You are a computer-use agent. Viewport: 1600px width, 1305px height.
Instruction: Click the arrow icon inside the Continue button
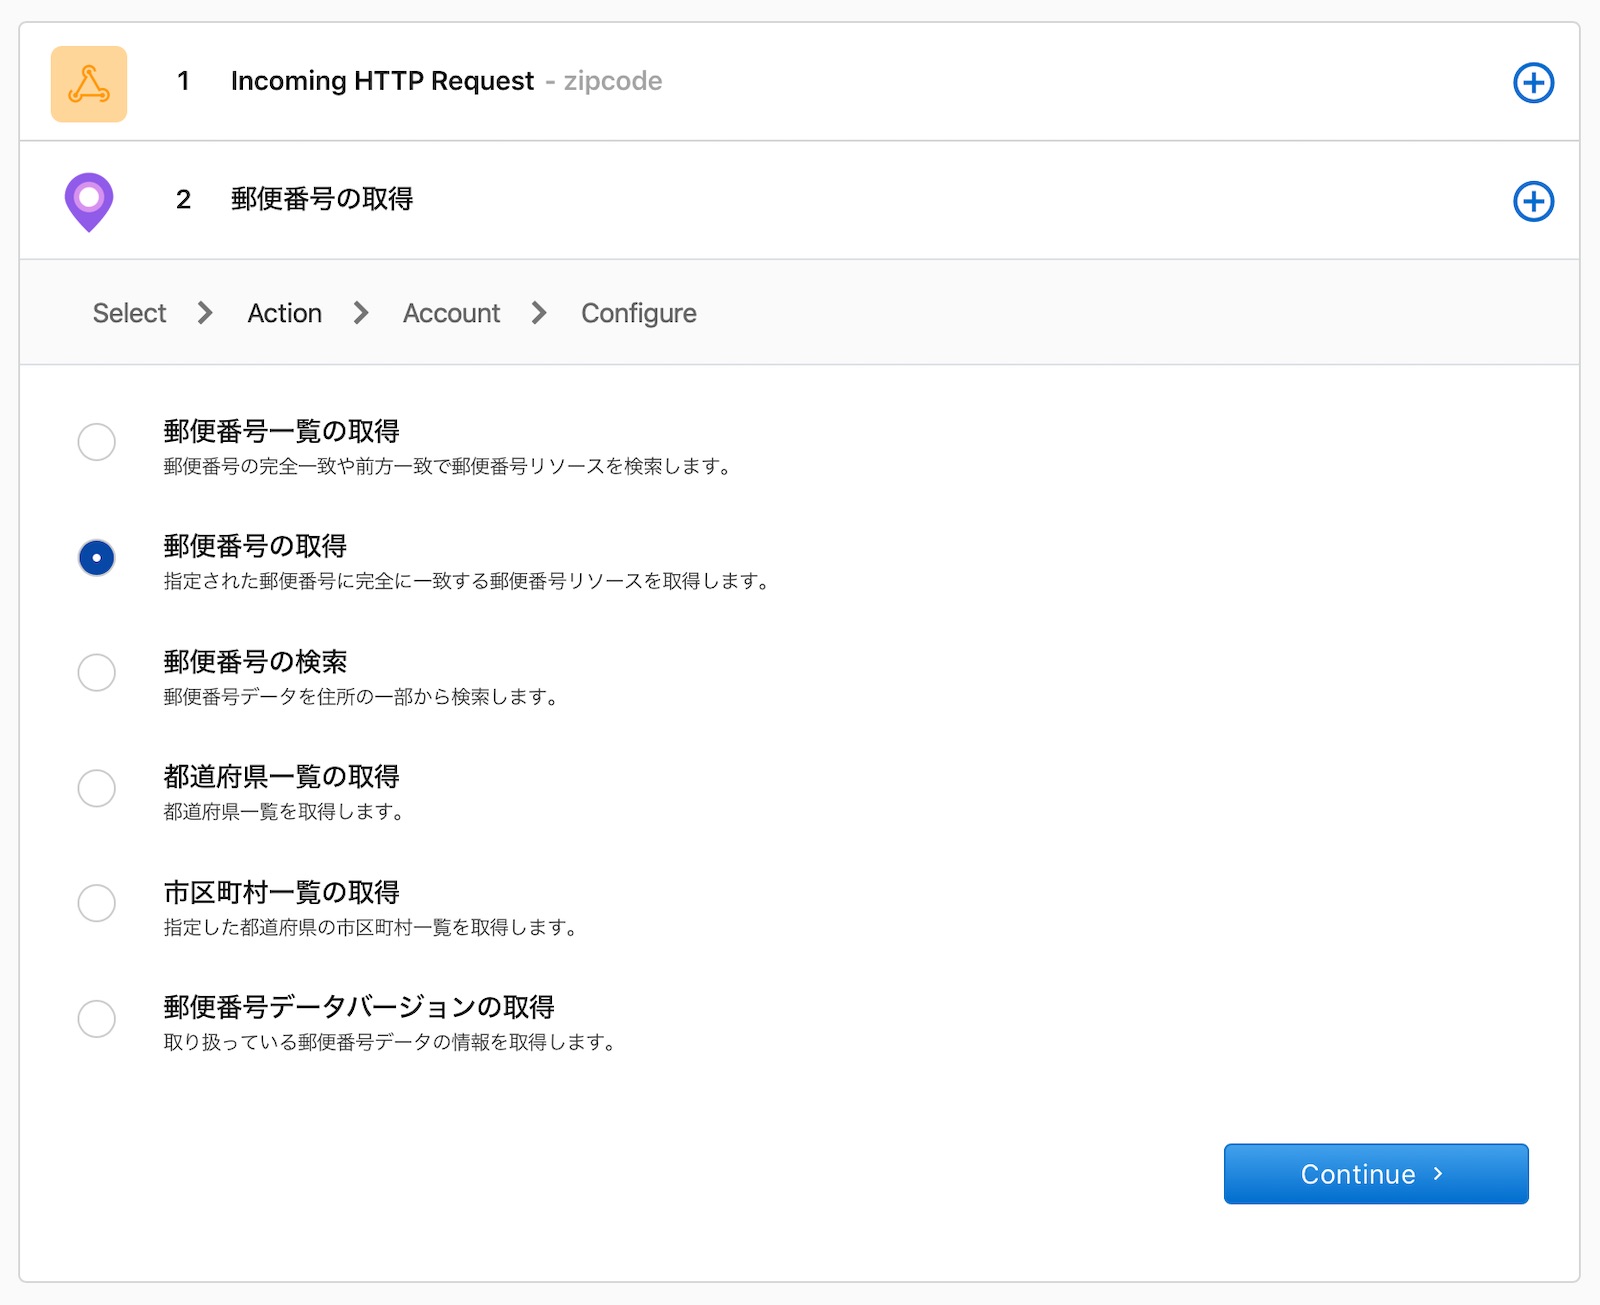click(1440, 1174)
